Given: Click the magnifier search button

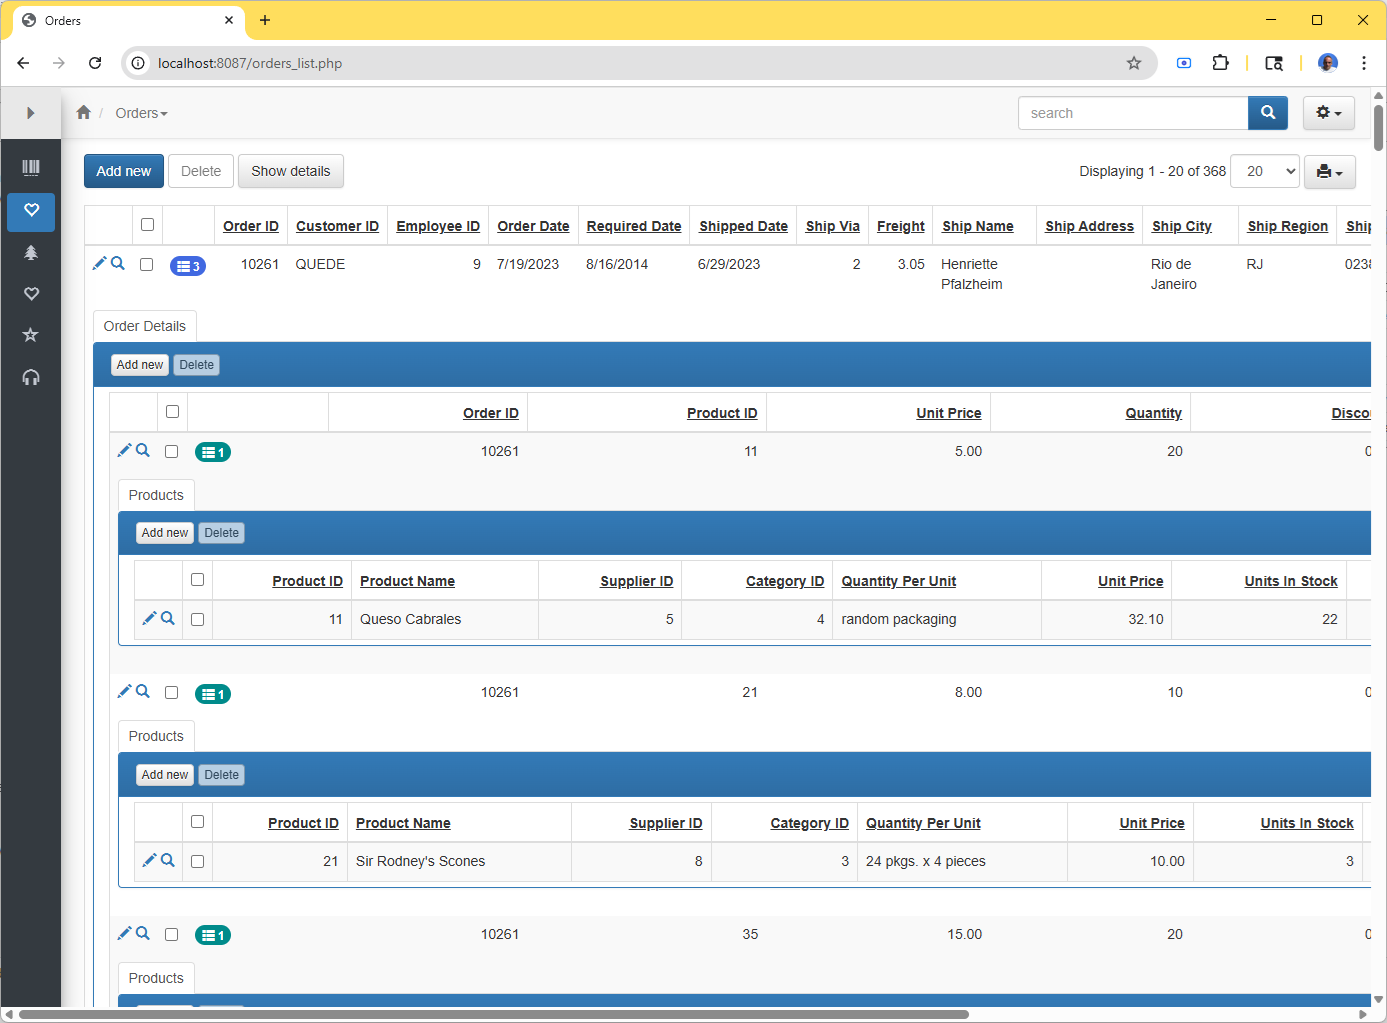Looking at the screenshot, I should pyautogui.click(x=1267, y=113).
